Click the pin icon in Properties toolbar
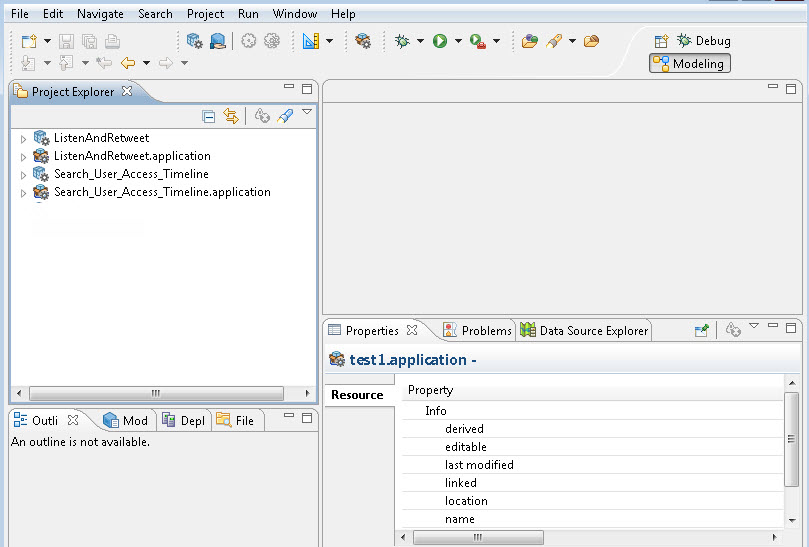The image size is (809, 547). pos(702,330)
